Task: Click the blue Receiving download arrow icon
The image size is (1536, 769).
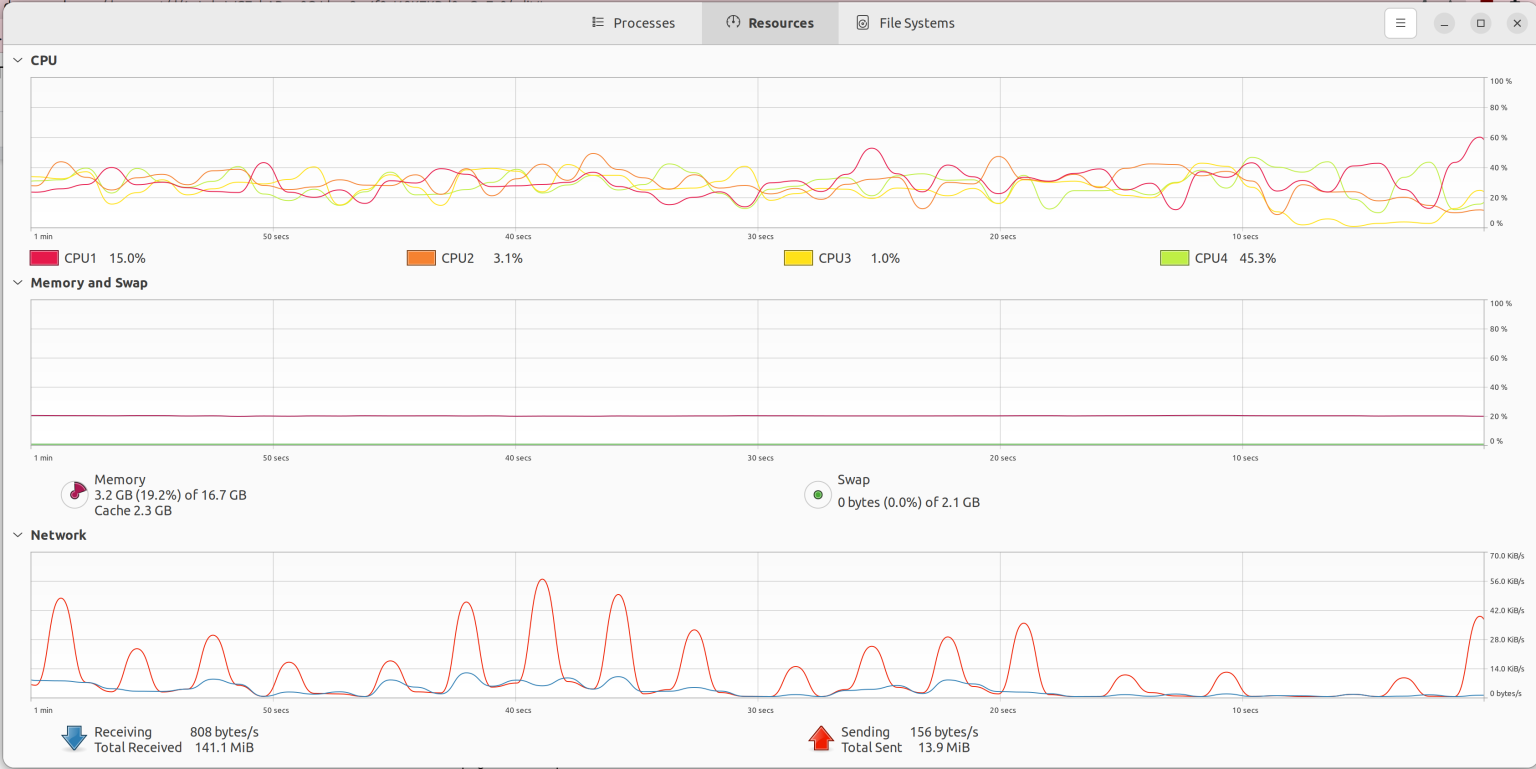Action: [x=73, y=737]
